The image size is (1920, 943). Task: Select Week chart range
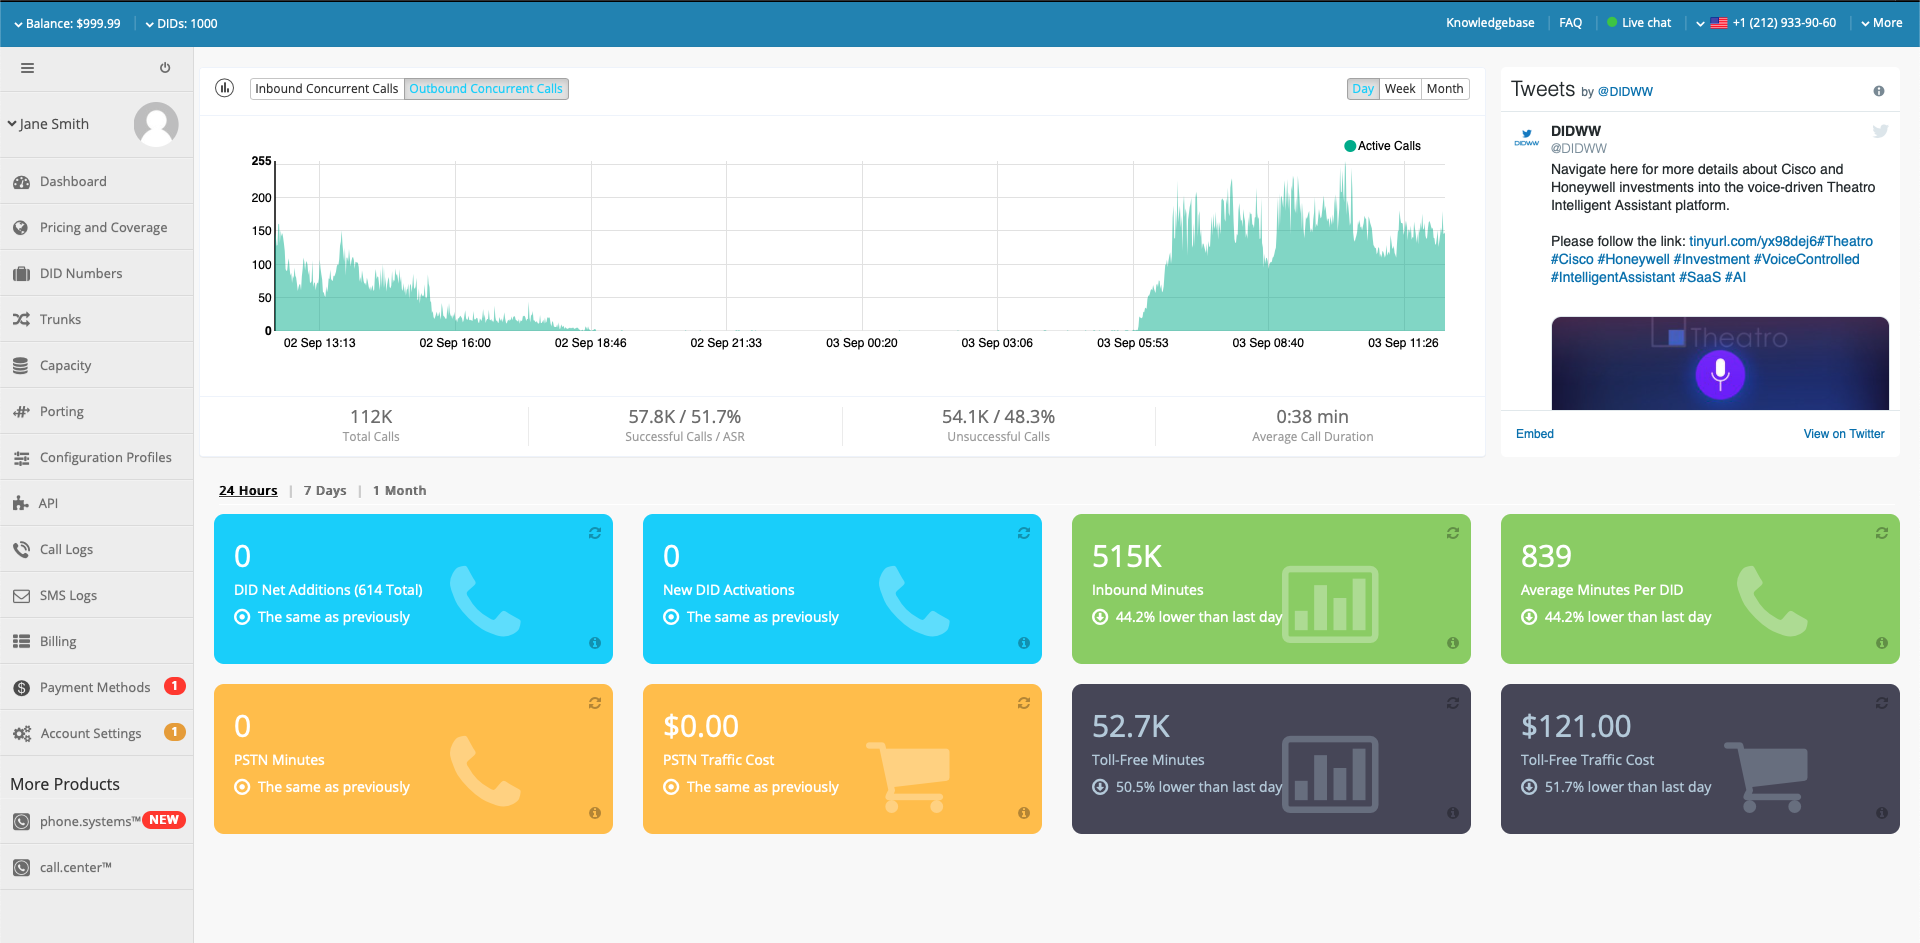tap(1400, 89)
